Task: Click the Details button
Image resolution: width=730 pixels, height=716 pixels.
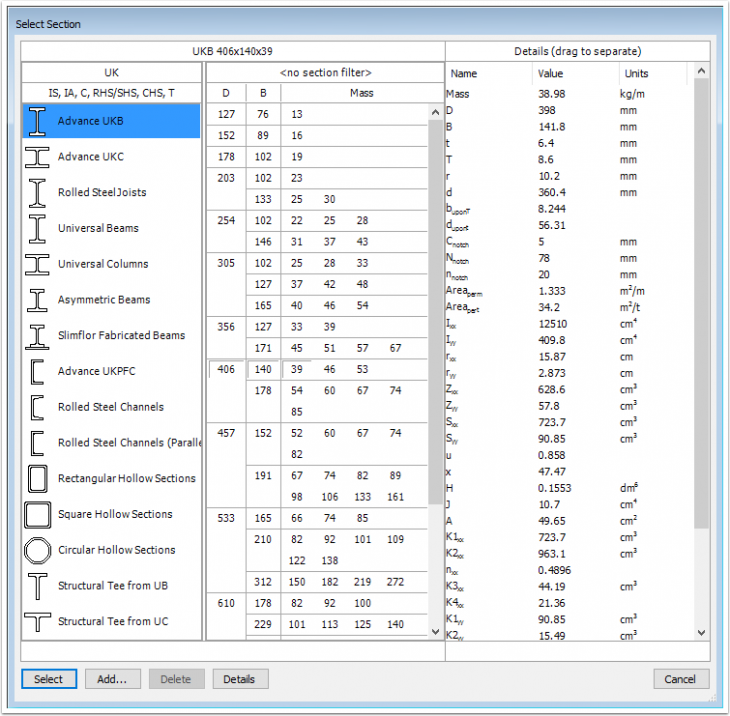Action: click(x=240, y=679)
